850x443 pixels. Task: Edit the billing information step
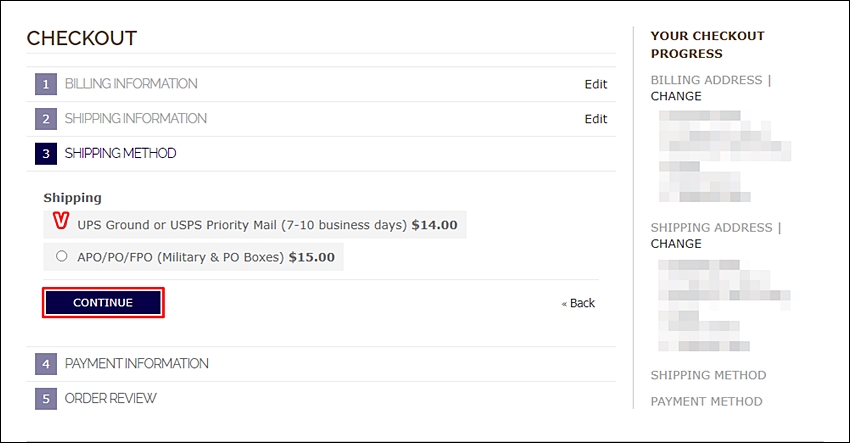(x=596, y=84)
